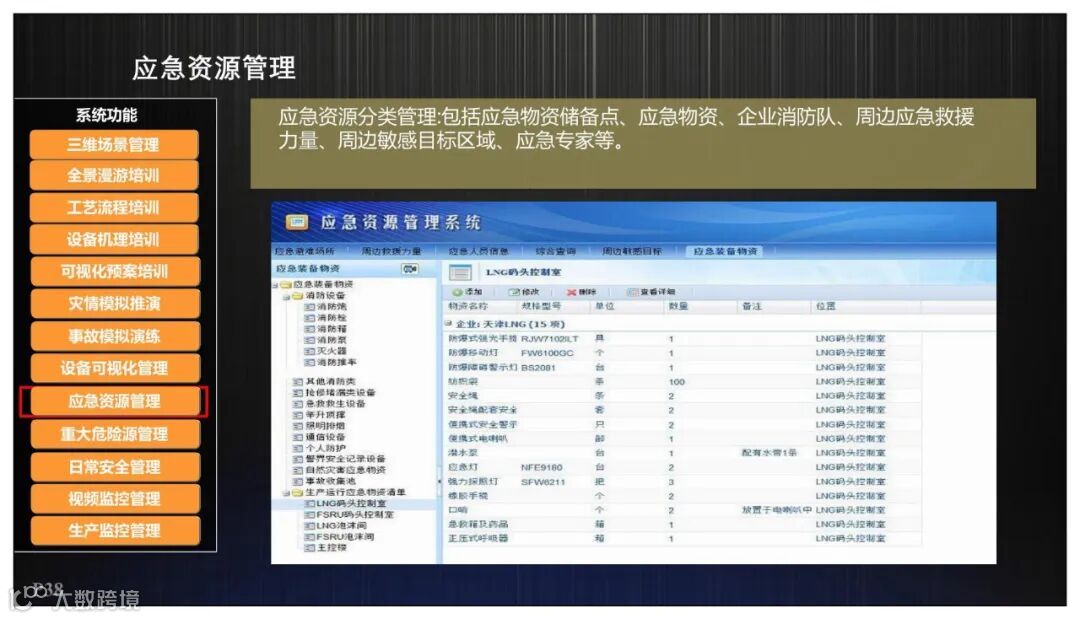1080x619 pixels.
Task: Click the BS2081 model cell
Action: pyautogui.click(x=538, y=368)
